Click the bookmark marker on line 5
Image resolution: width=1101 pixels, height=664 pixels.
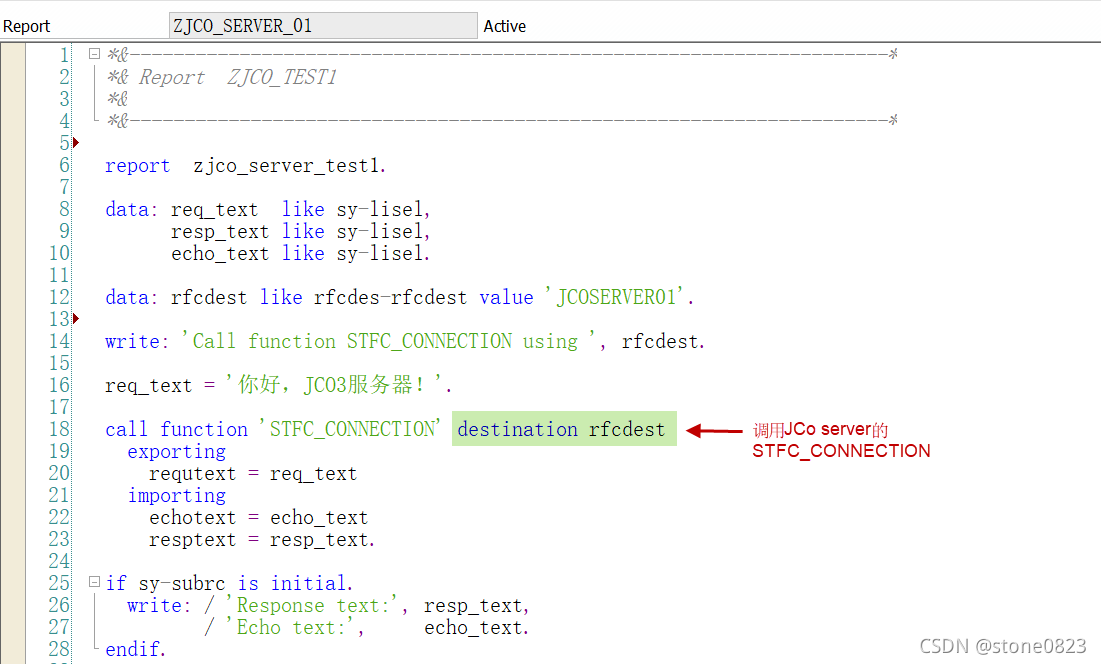76,143
